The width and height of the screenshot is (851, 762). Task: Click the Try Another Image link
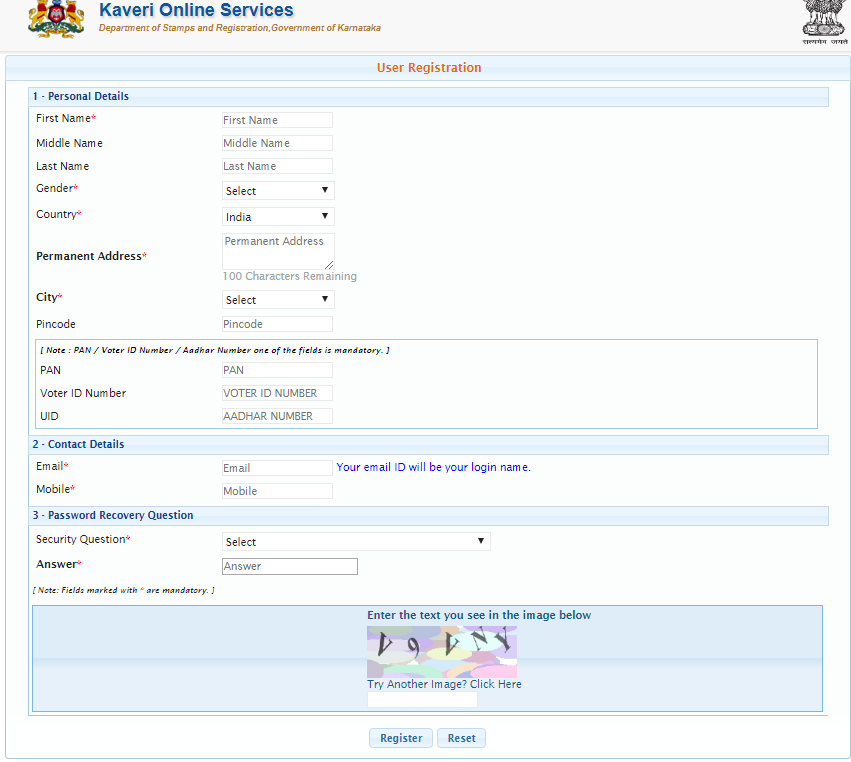point(443,683)
